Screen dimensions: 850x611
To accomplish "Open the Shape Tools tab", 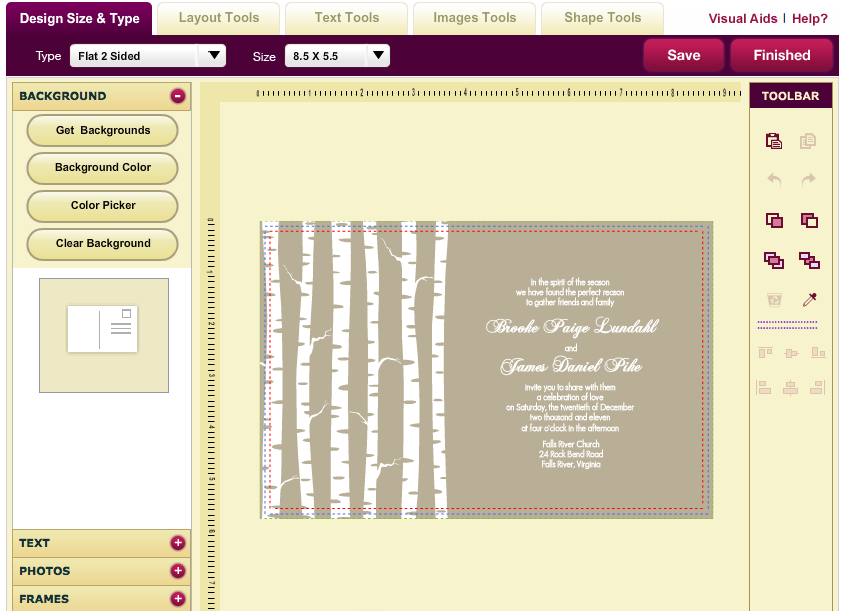I will [x=602, y=18].
